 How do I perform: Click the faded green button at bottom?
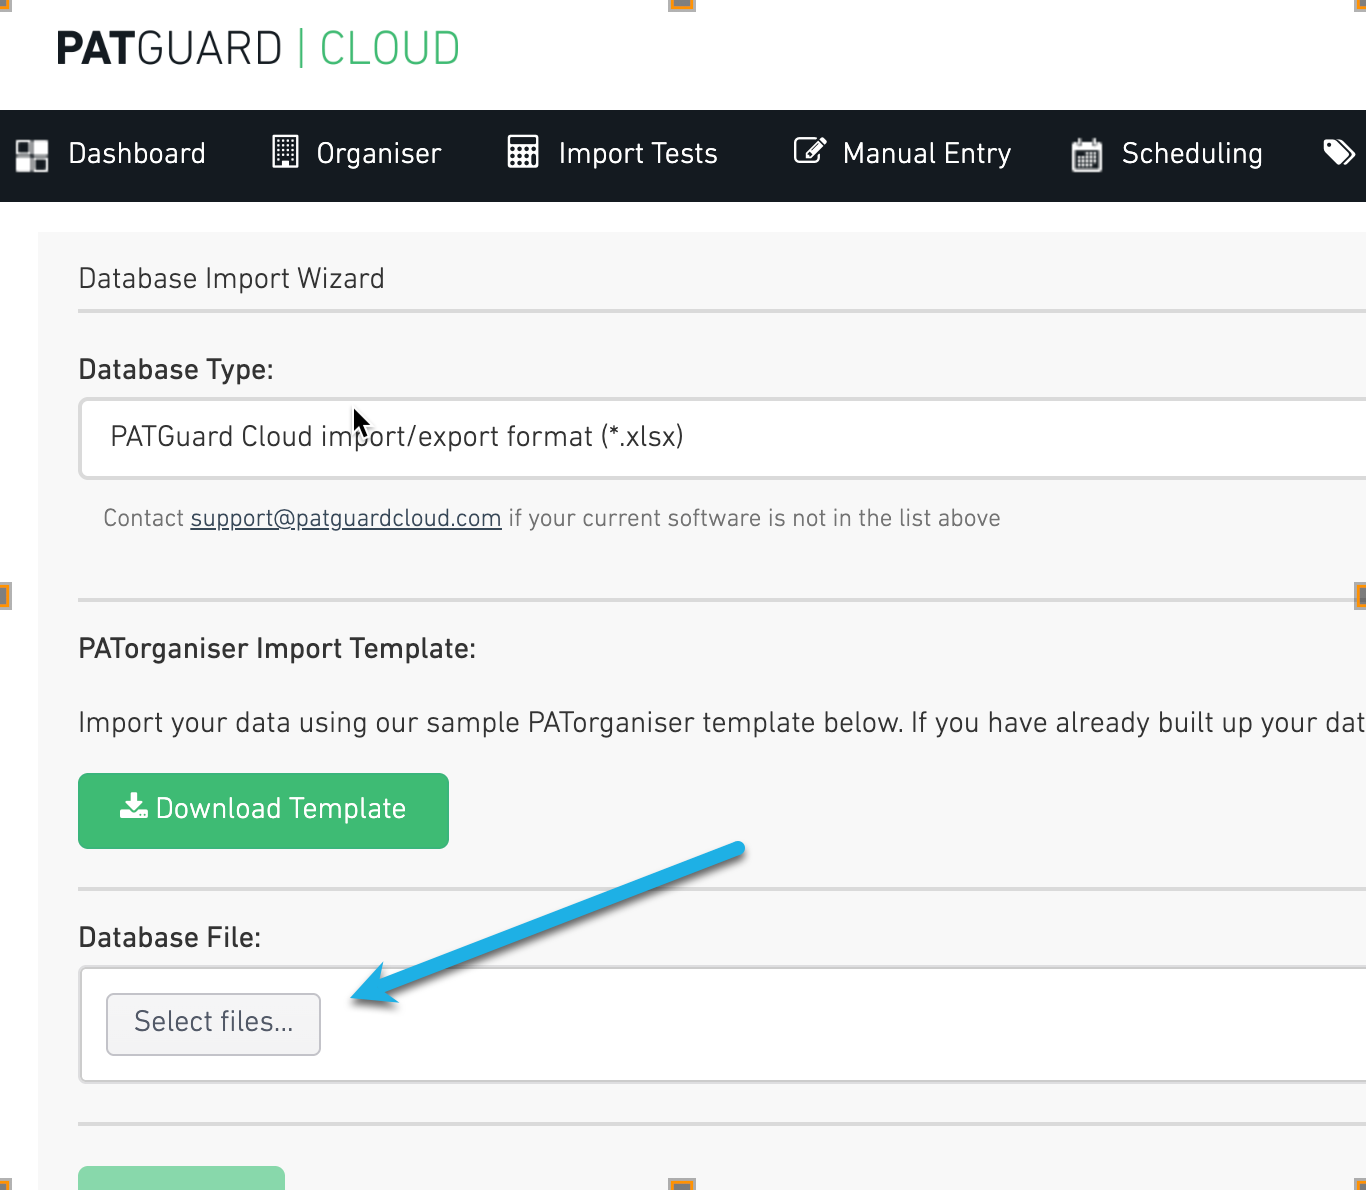pyautogui.click(x=181, y=1178)
